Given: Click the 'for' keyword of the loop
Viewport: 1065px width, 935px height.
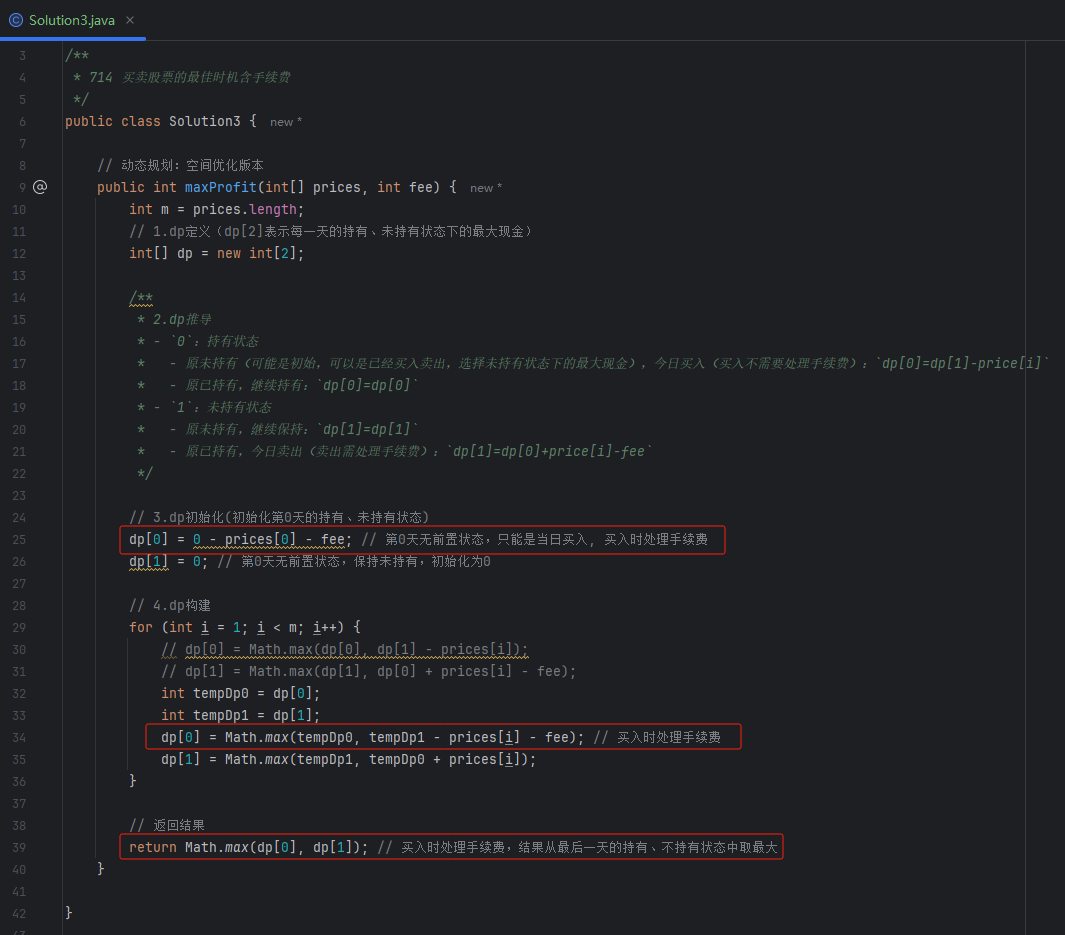Looking at the screenshot, I should [x=141, y=627].
